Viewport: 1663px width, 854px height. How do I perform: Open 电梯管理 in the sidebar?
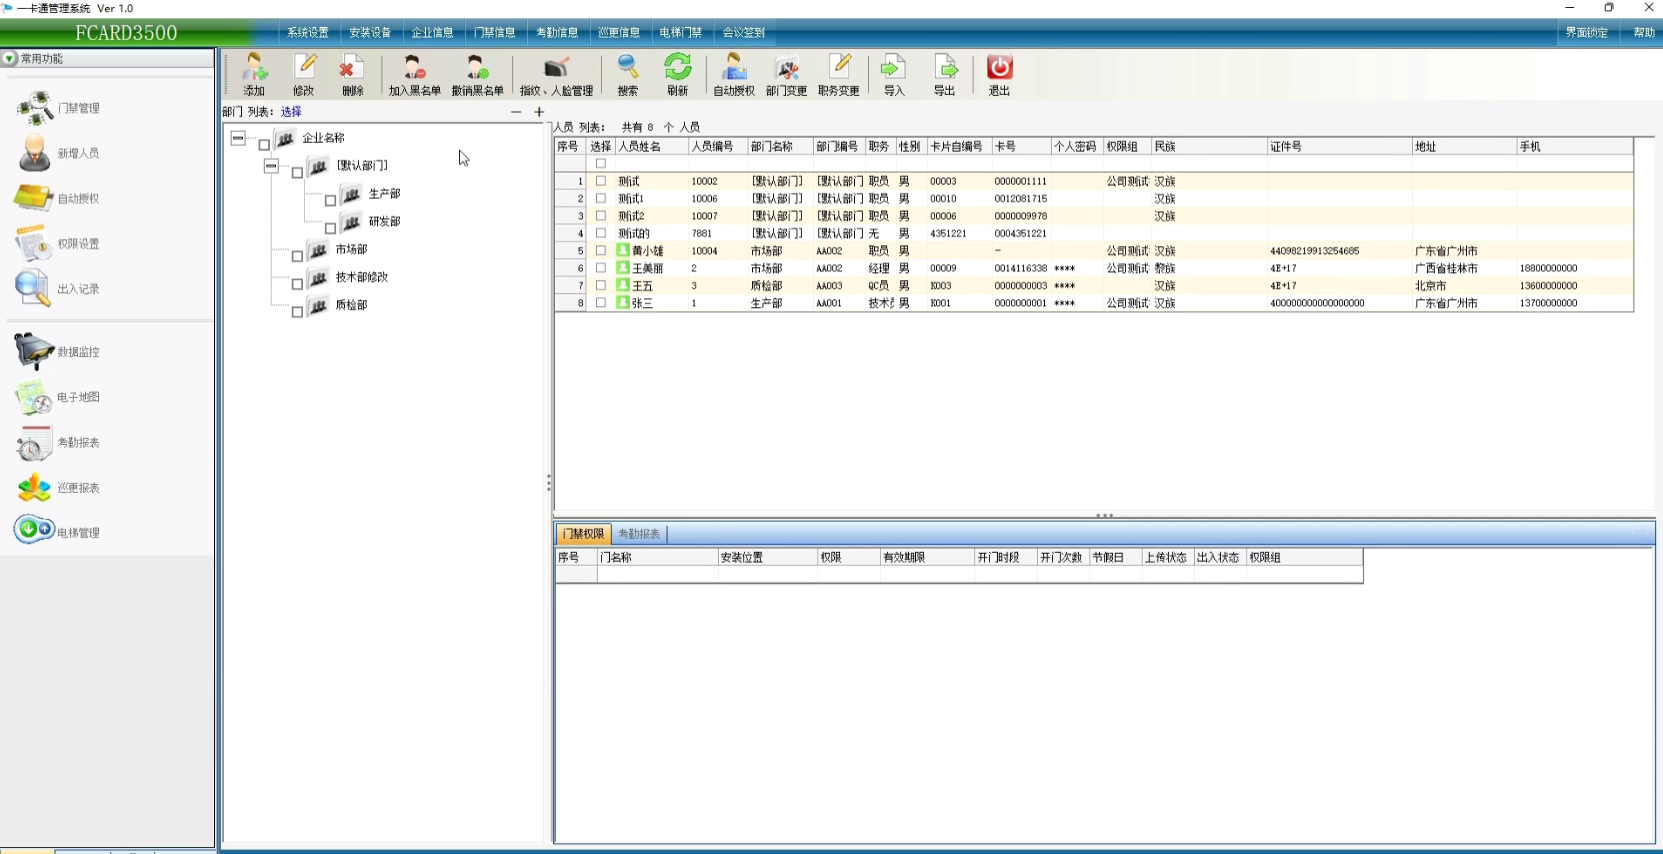point(59,532)
